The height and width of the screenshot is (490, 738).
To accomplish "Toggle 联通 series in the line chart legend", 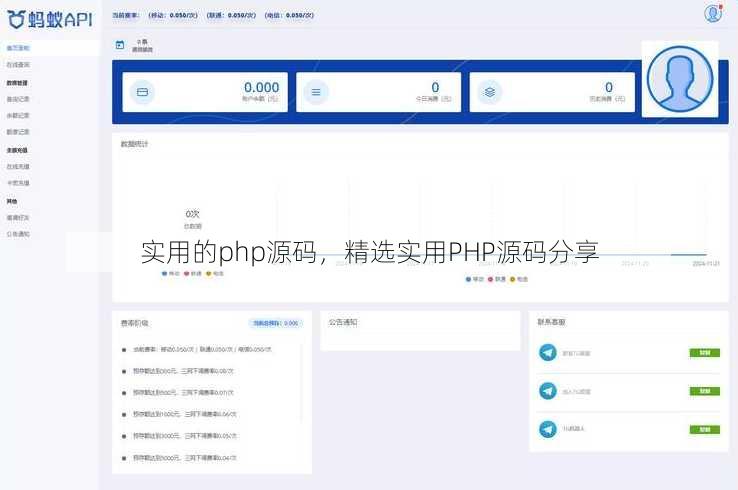I will pyautogui.click(x=497, y=279).
